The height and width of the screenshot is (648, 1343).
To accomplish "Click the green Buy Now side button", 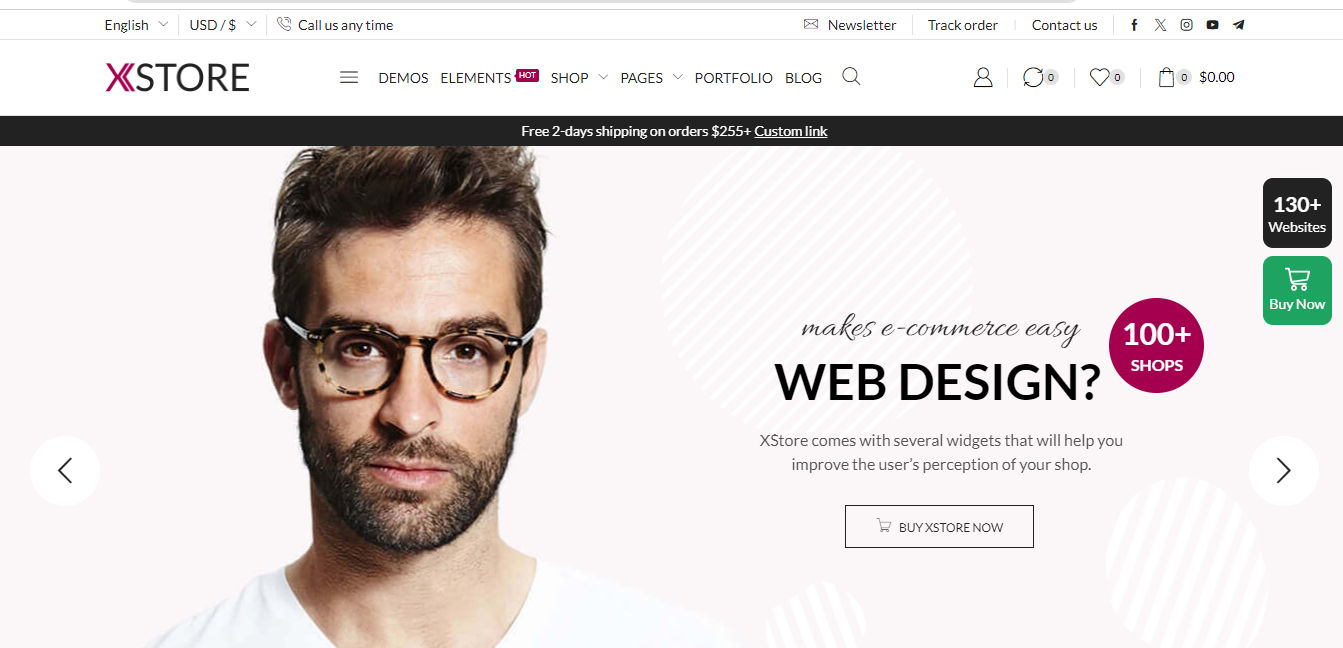I will pyautogui.click(x=1297, y=290).
